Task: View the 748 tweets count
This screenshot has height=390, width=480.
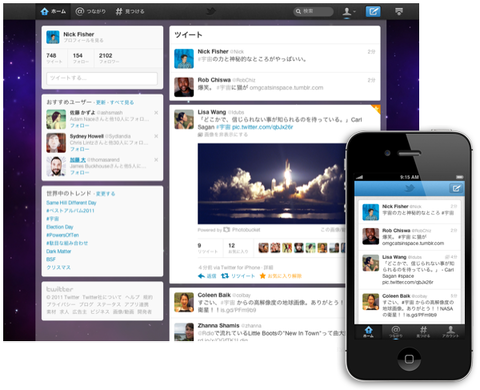Action: 54,58
